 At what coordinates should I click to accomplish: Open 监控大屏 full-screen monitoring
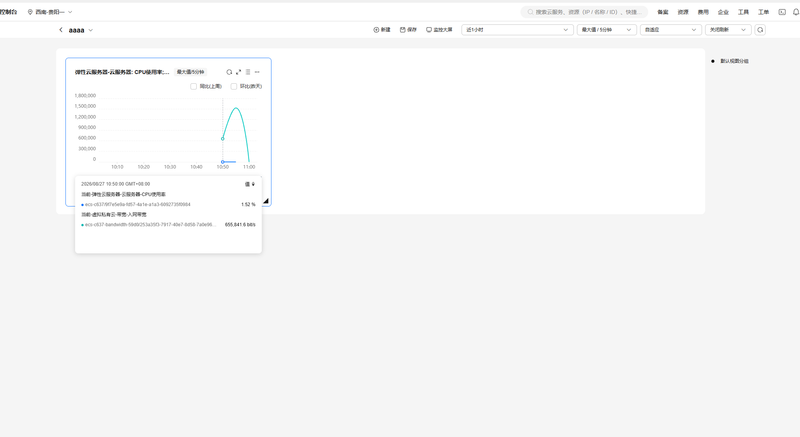[439, 30]
